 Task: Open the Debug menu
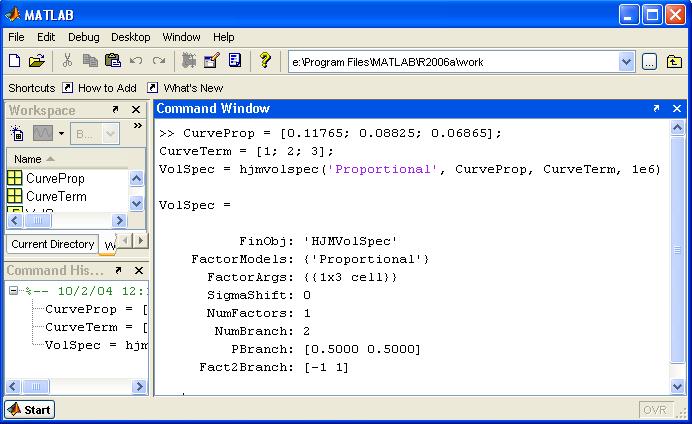tap(83, 37)
